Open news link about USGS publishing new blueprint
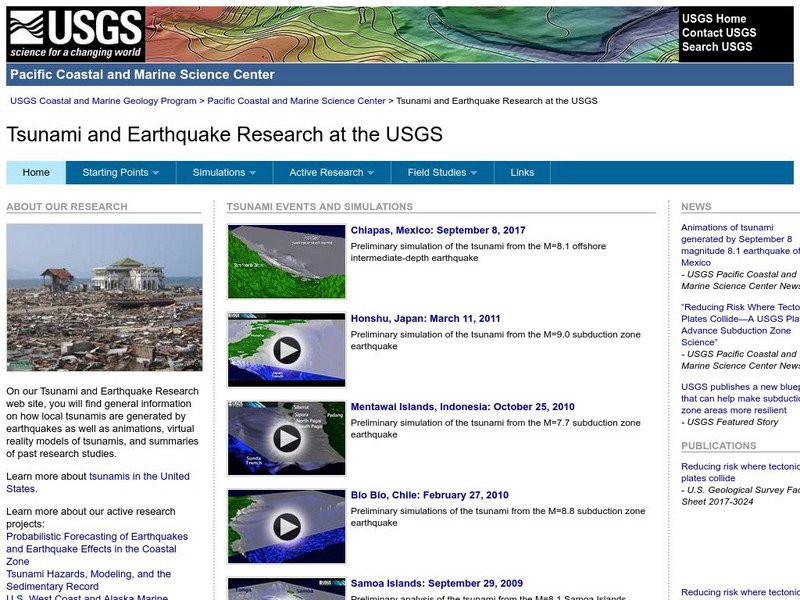 [x=740, y=398]
